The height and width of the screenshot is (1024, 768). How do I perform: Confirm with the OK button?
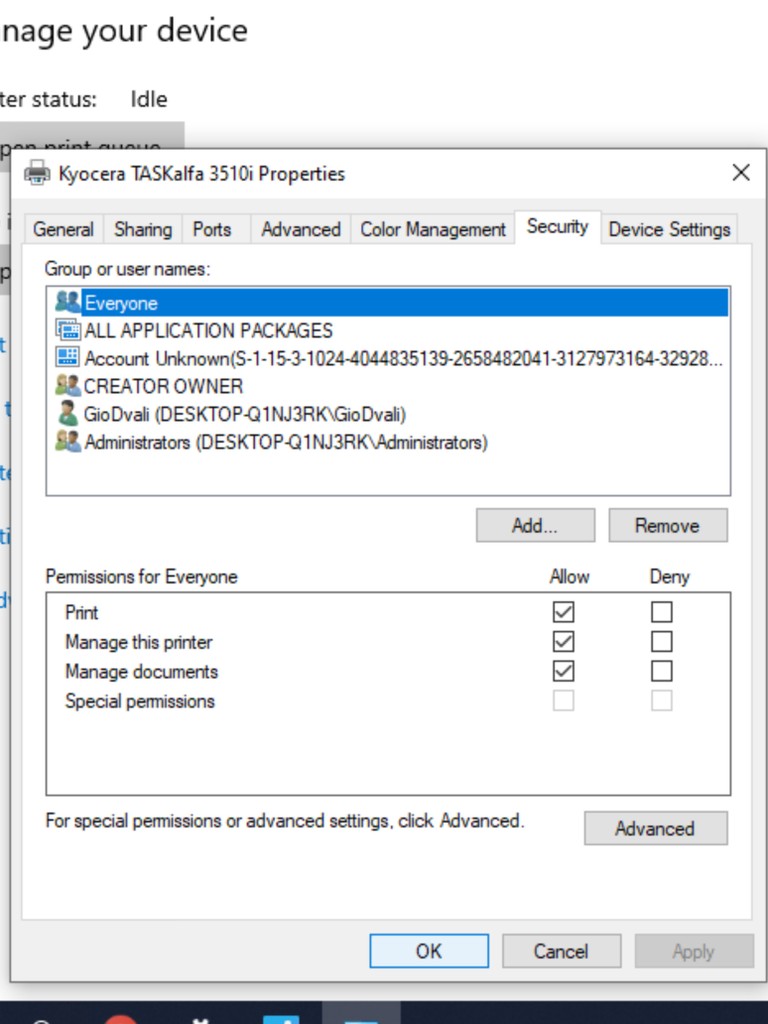(429, 951)
